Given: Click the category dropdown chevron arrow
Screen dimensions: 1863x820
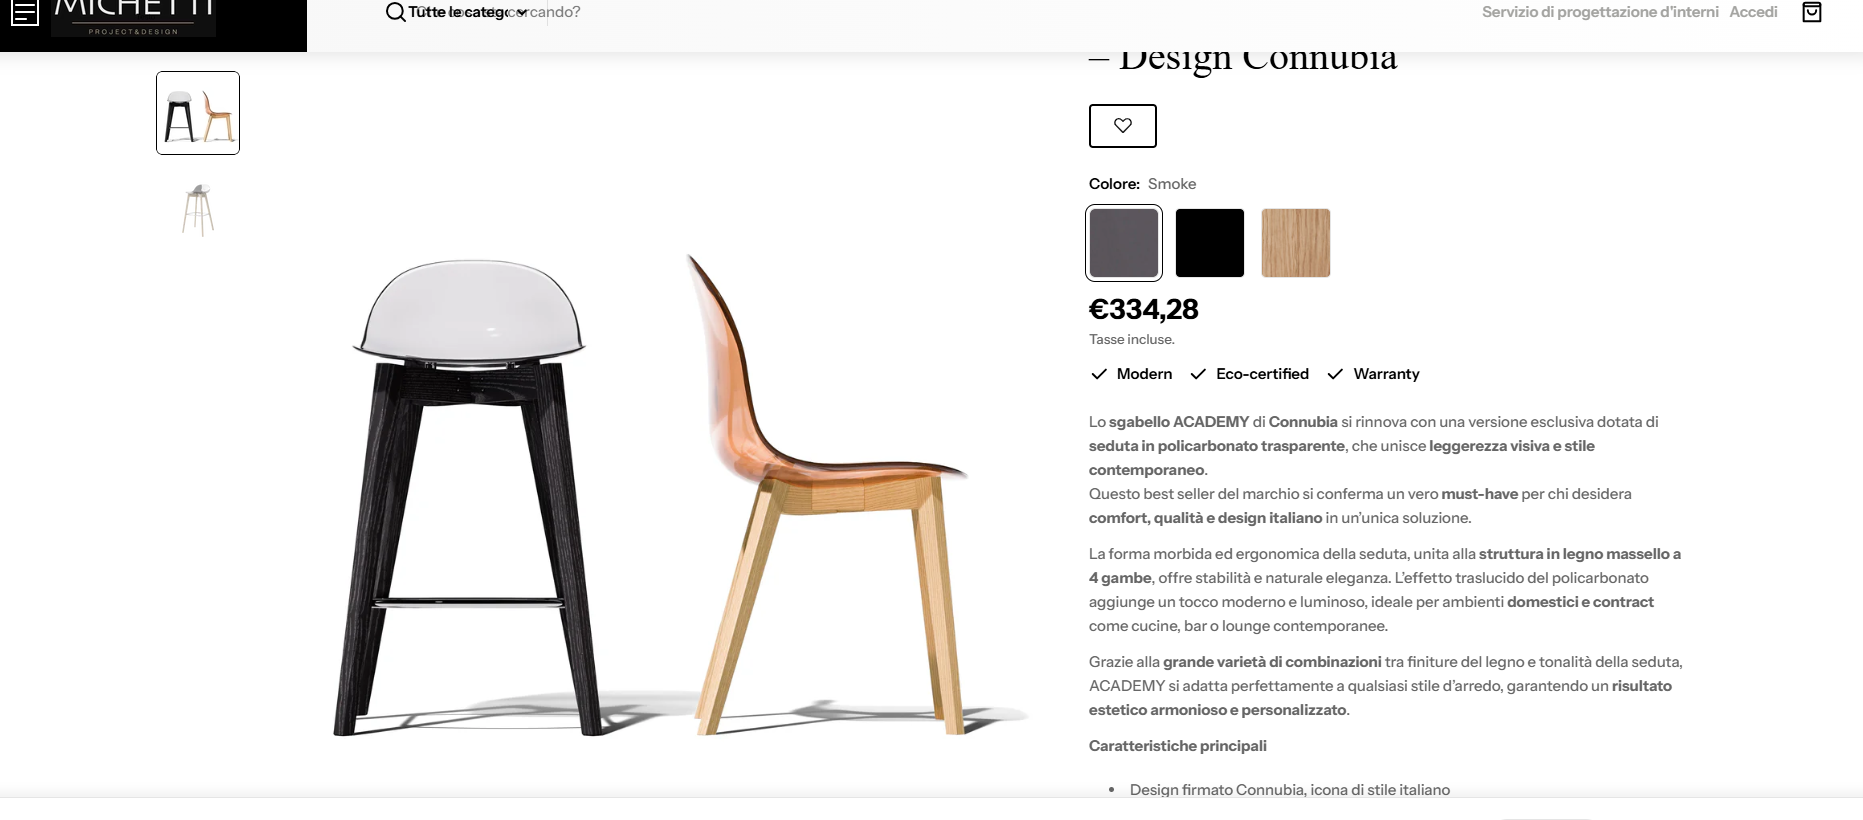Looking at the screenshot, I should (522, 13).
